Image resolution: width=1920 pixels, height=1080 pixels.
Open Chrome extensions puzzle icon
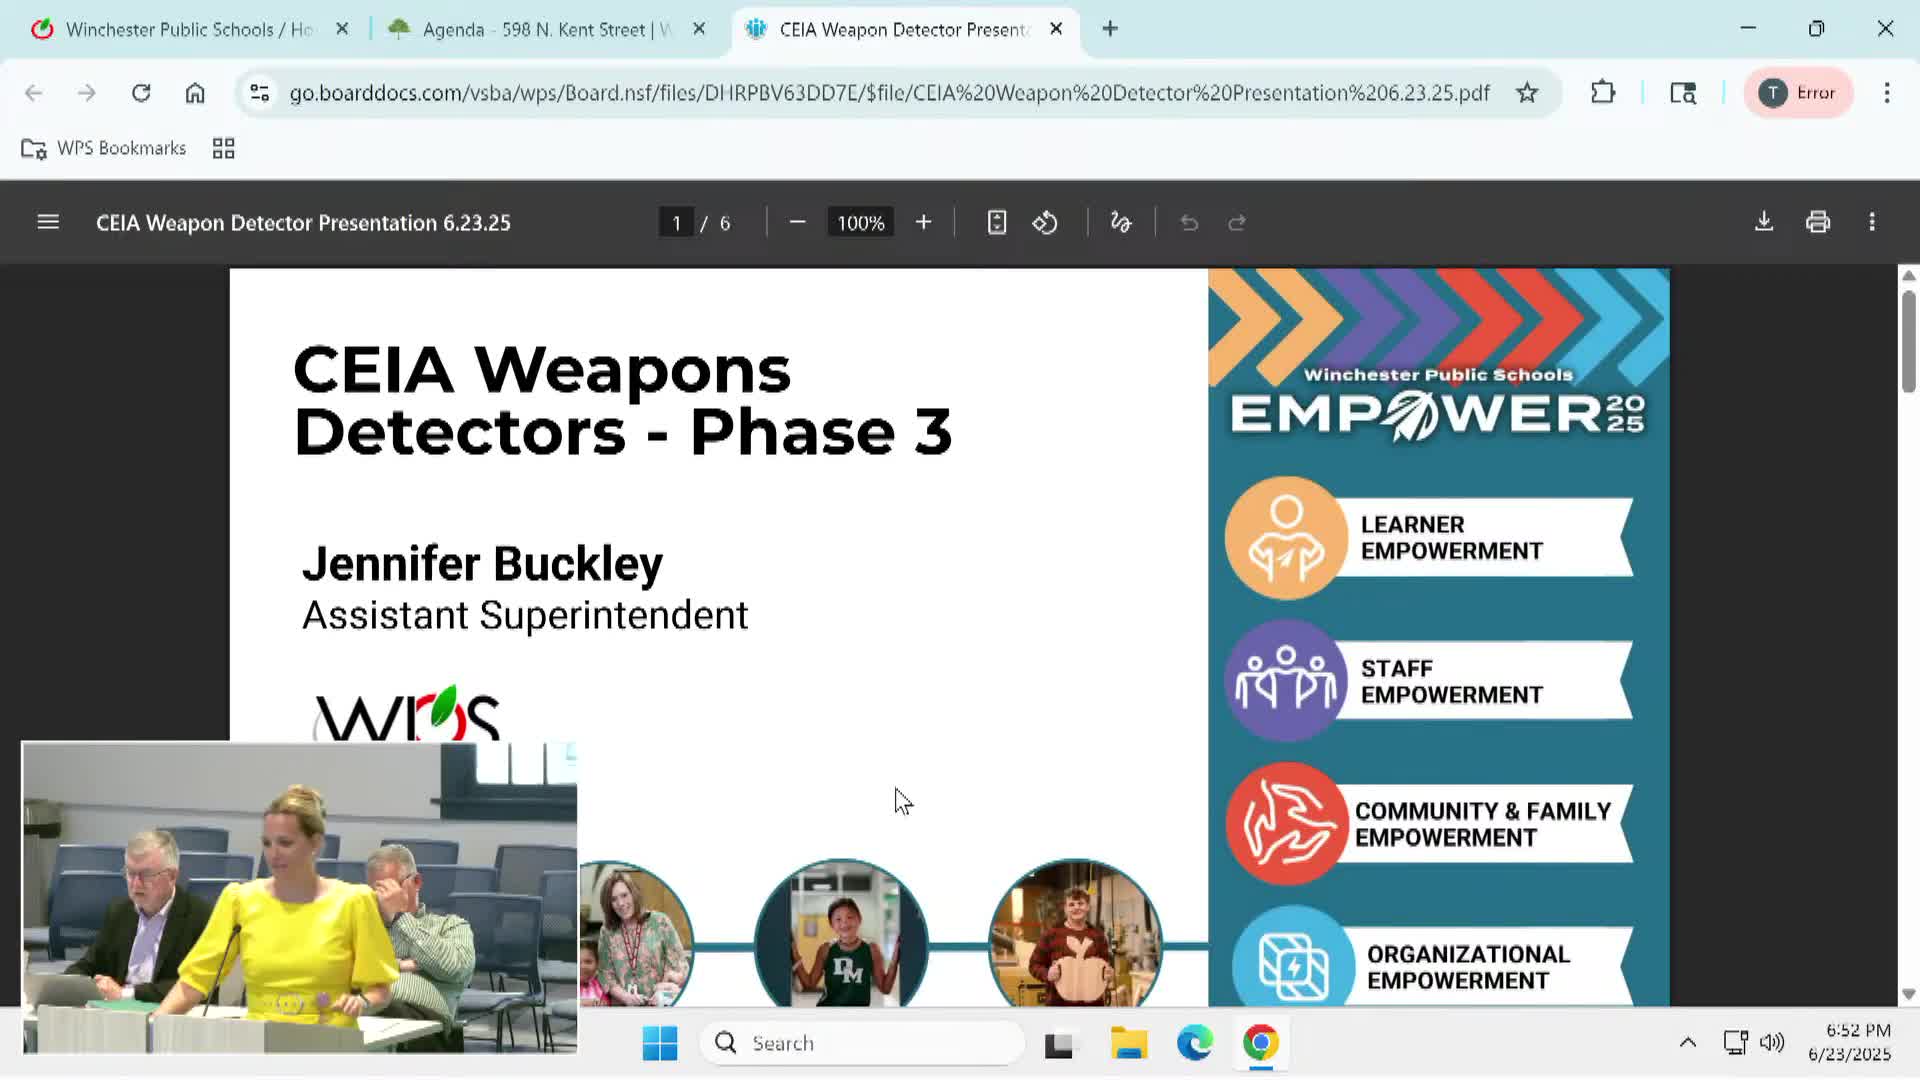click(x=1603, y=93)
